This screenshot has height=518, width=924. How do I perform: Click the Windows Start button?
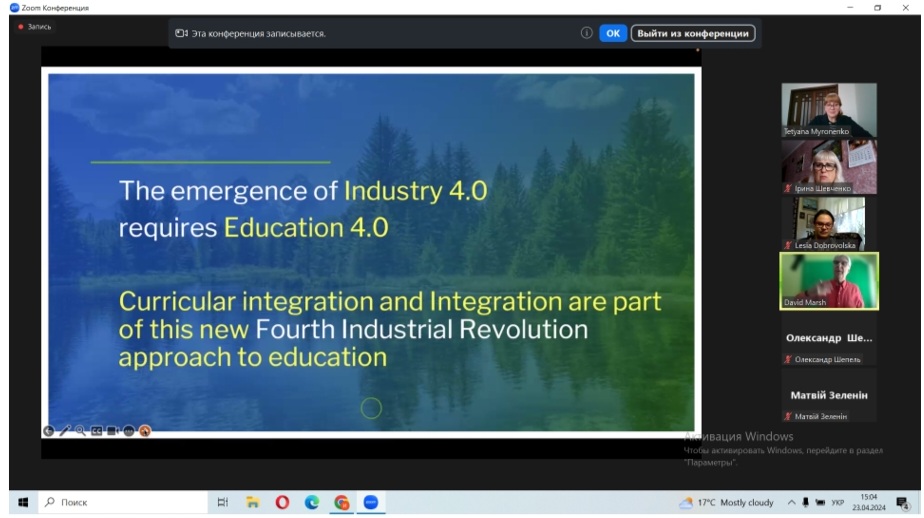(x=22, y=503)
